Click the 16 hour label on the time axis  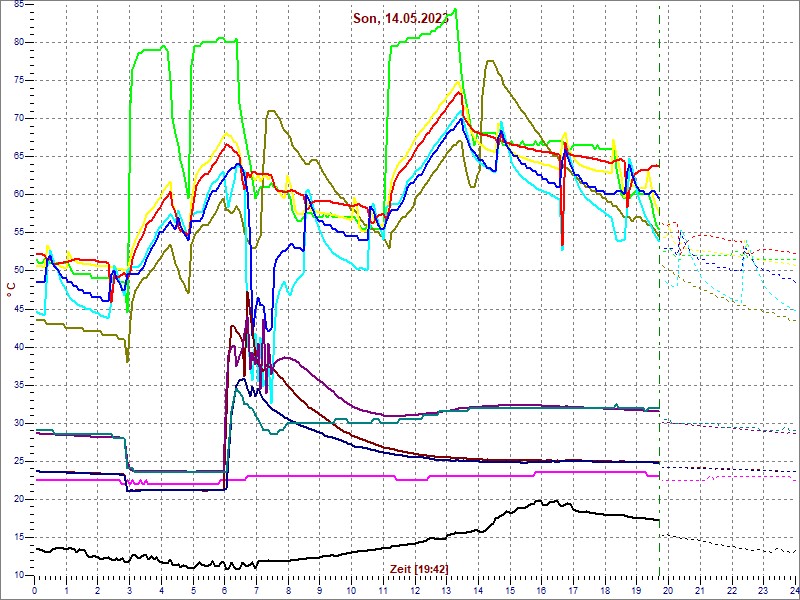542,590
